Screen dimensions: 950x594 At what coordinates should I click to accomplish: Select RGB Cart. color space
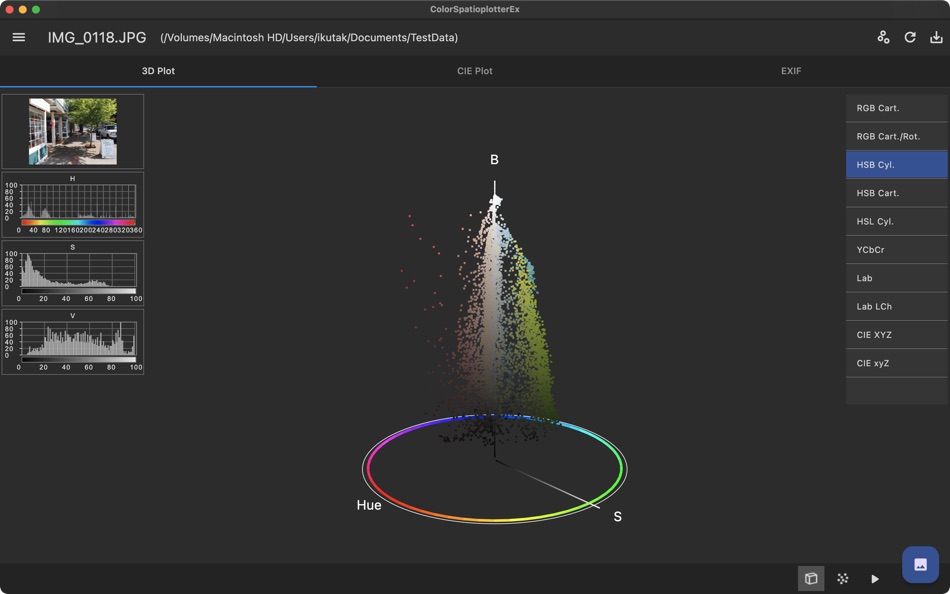pyautogui.click(x=896, y=108)
